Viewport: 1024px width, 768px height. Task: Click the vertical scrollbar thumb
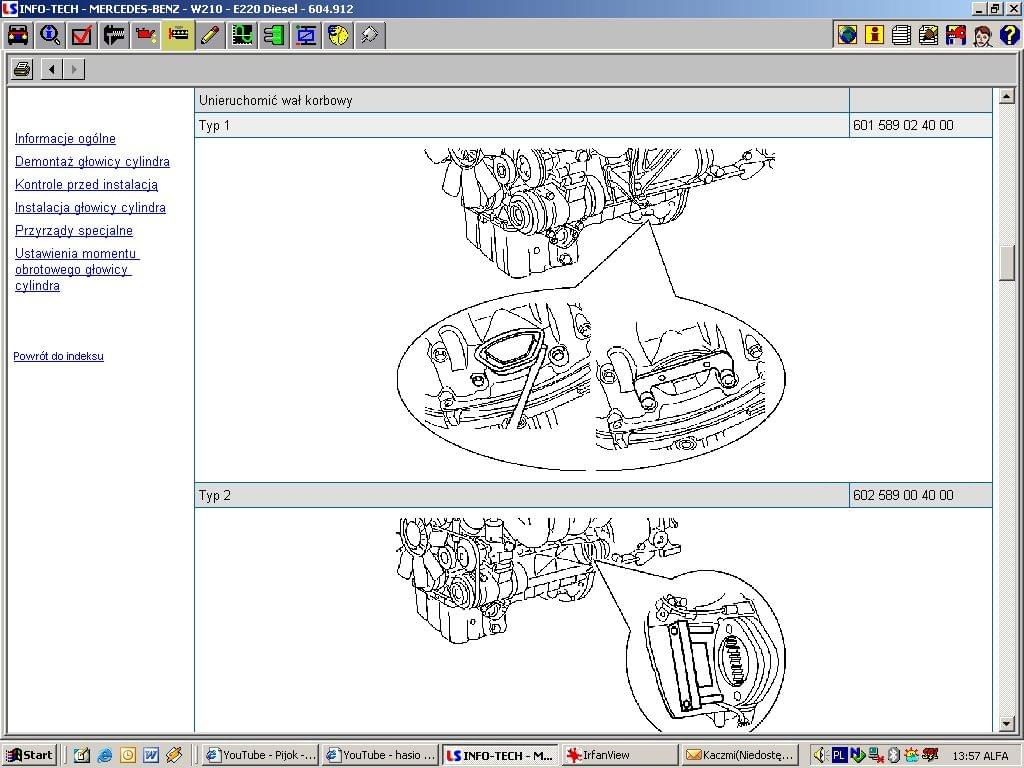pyautogui.click(x=1006, y=263)
